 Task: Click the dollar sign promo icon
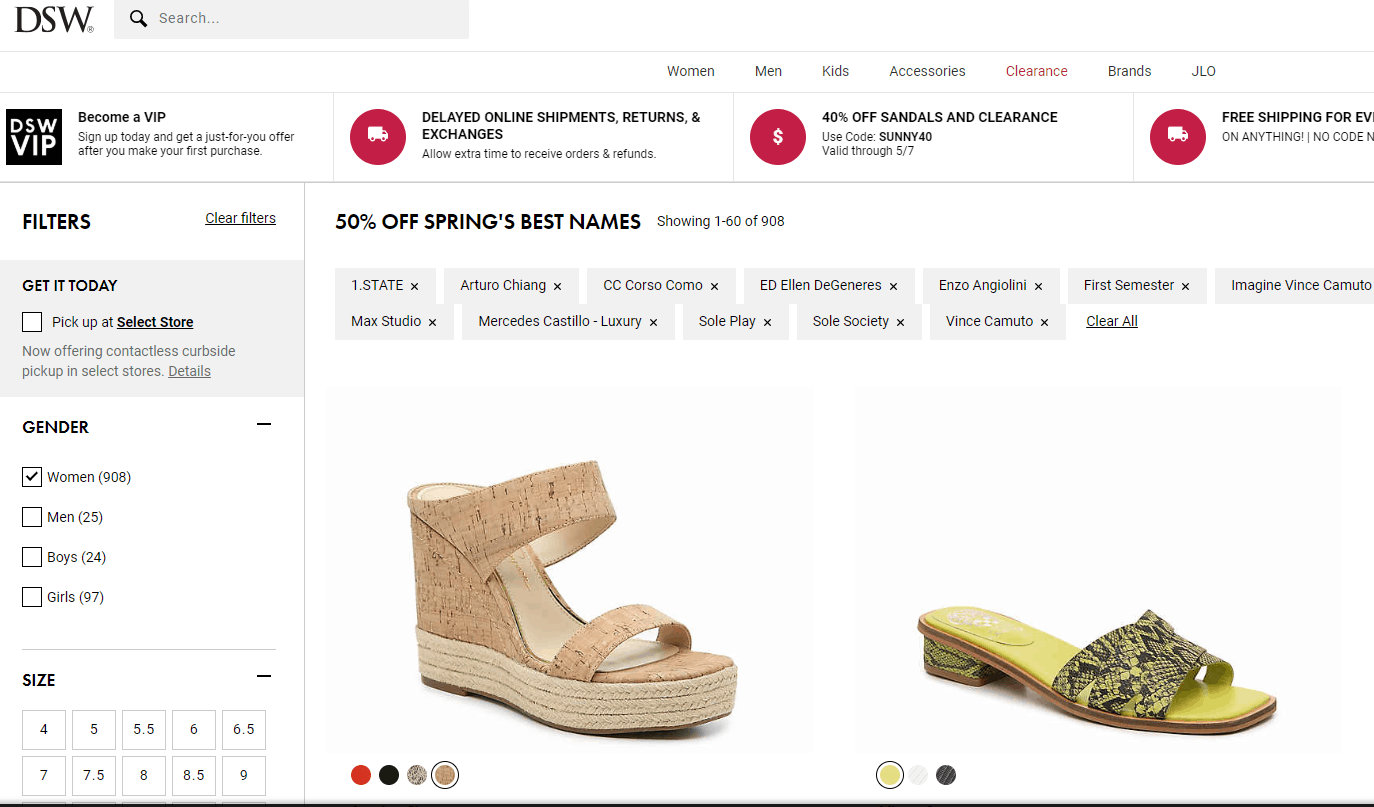(x=778, y=137)
